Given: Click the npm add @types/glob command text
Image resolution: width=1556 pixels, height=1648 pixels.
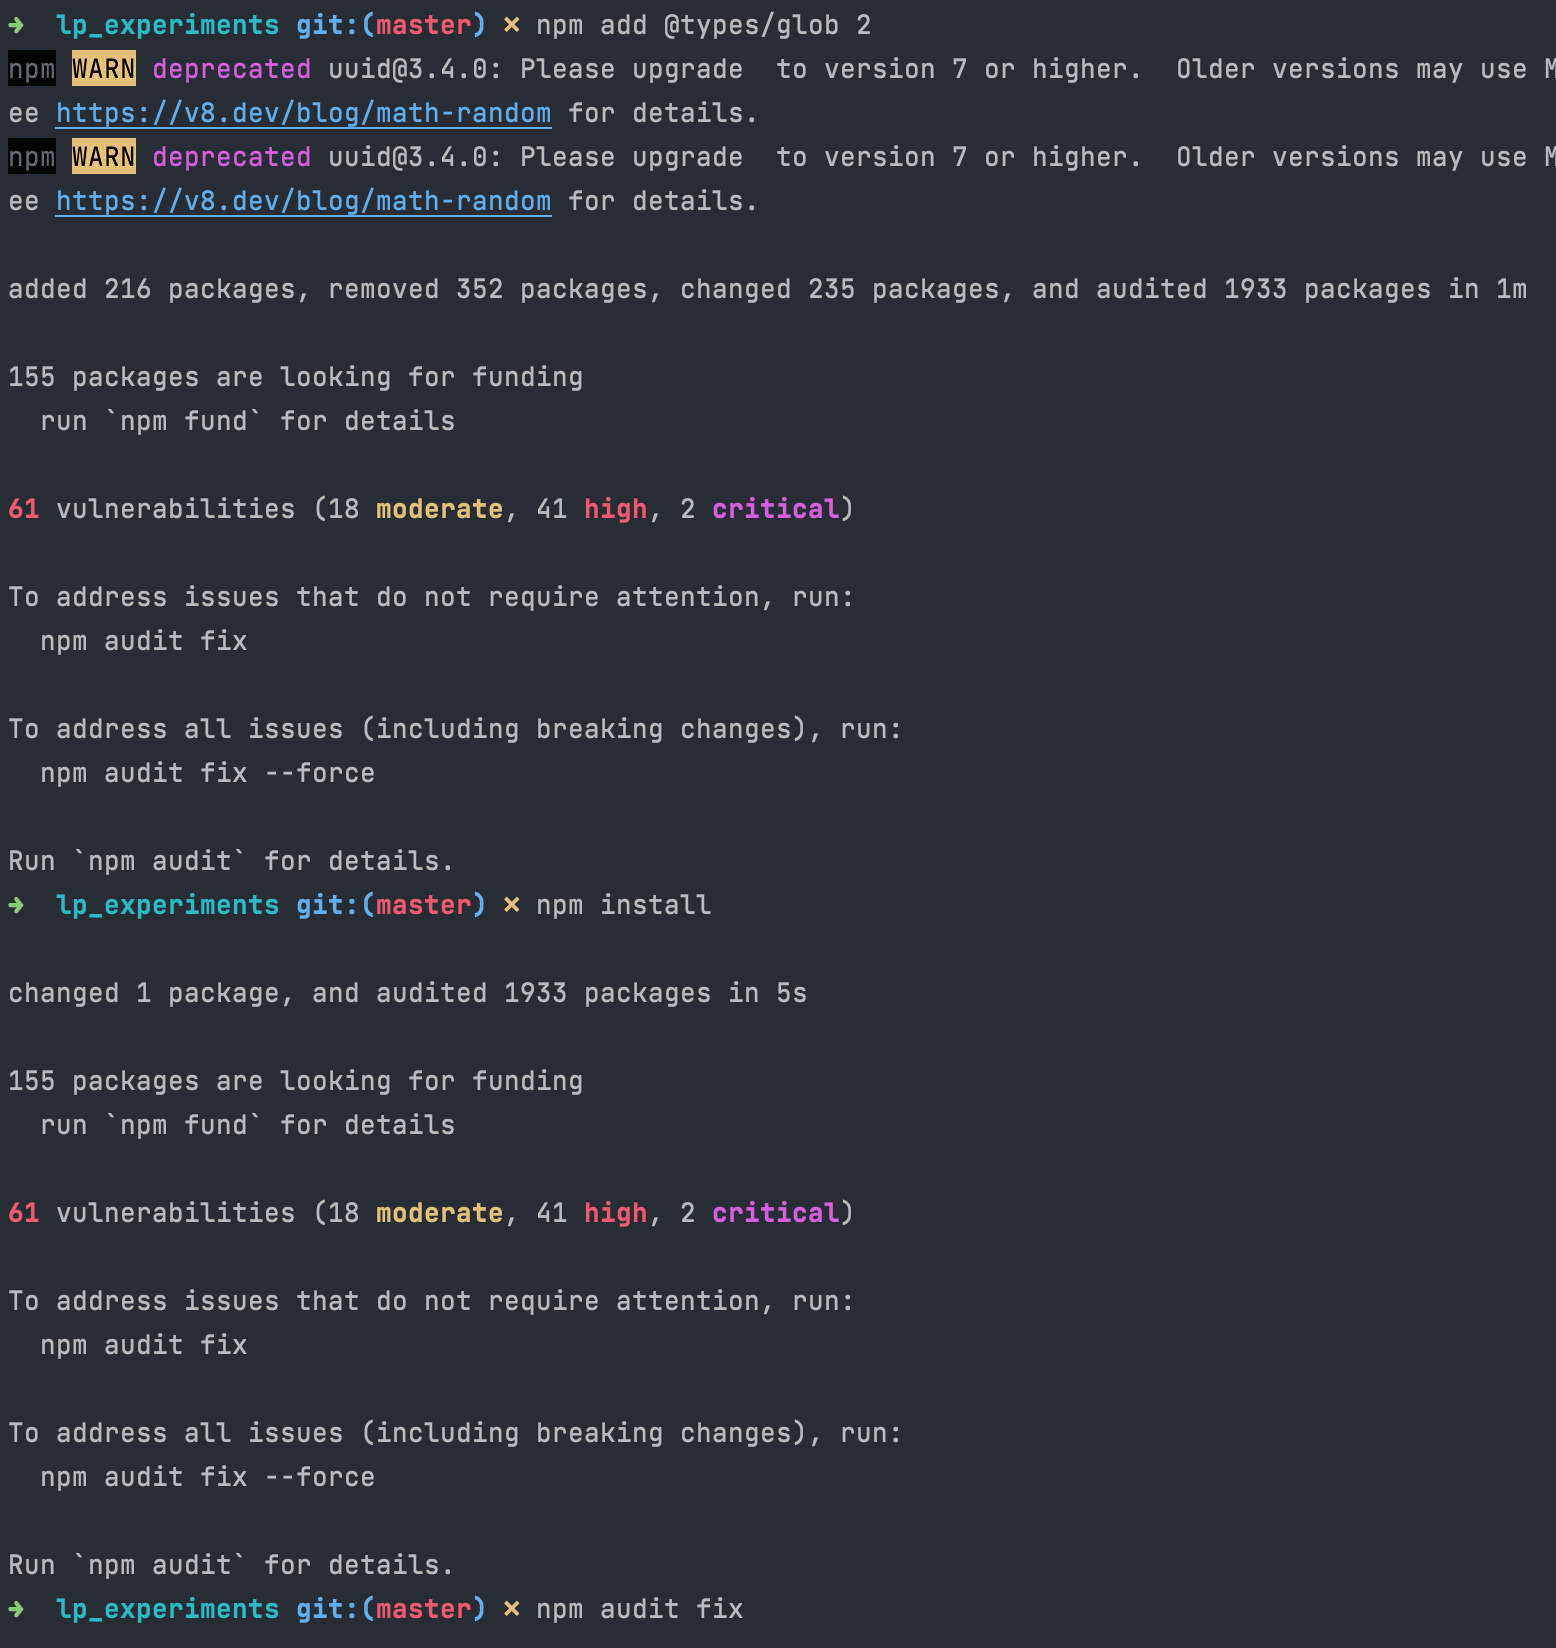Looking at the screenshot, I should 703,25.
